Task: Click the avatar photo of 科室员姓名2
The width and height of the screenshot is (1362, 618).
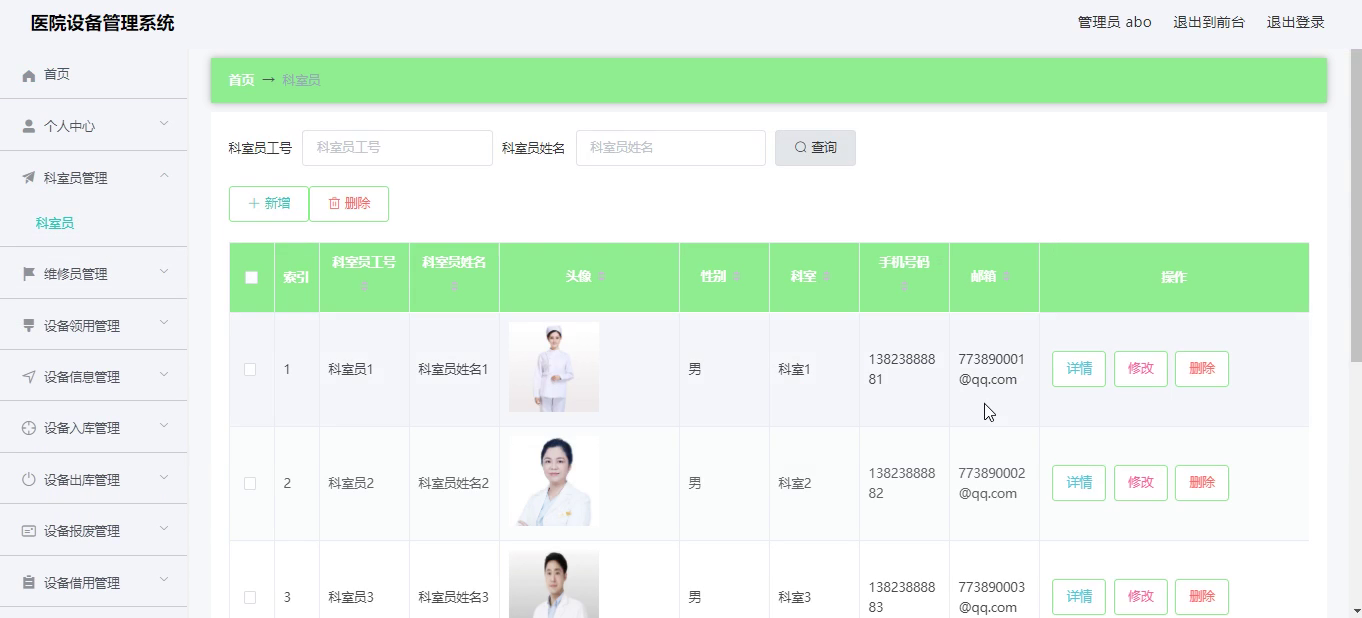Action: click(554, 481)
